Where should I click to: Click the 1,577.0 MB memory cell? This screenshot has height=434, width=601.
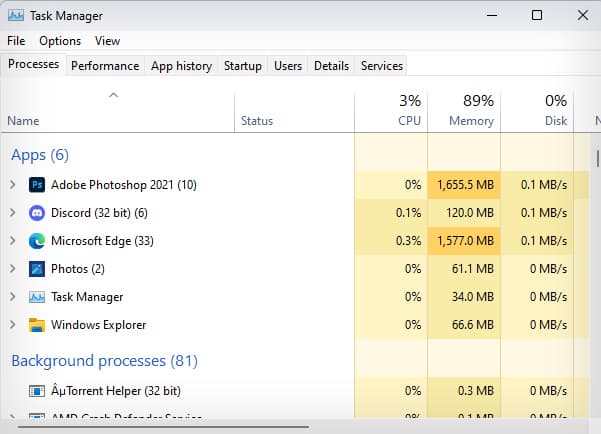point(464,241)
